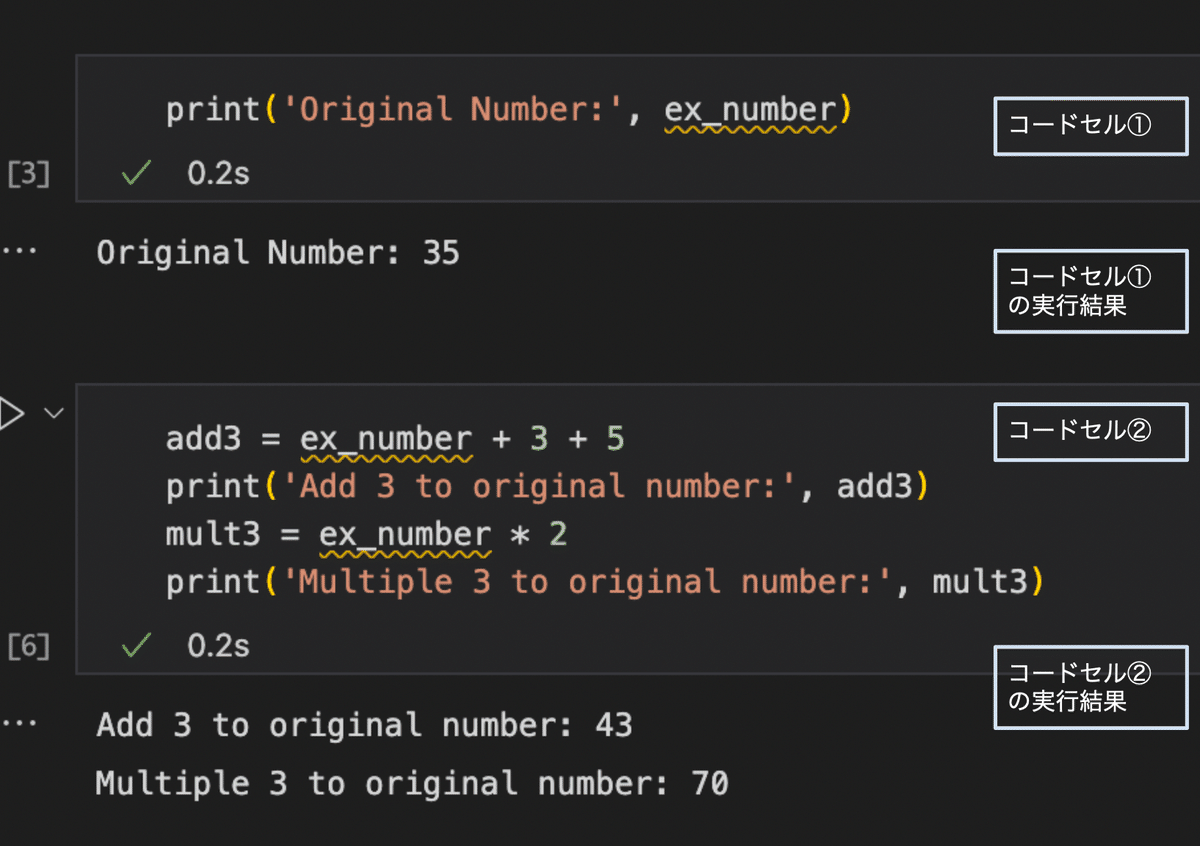This screenshot has height=846, width=1200.
Task: Click line print('Original Number:', ex_number)
Action: (x=508, y=110)
